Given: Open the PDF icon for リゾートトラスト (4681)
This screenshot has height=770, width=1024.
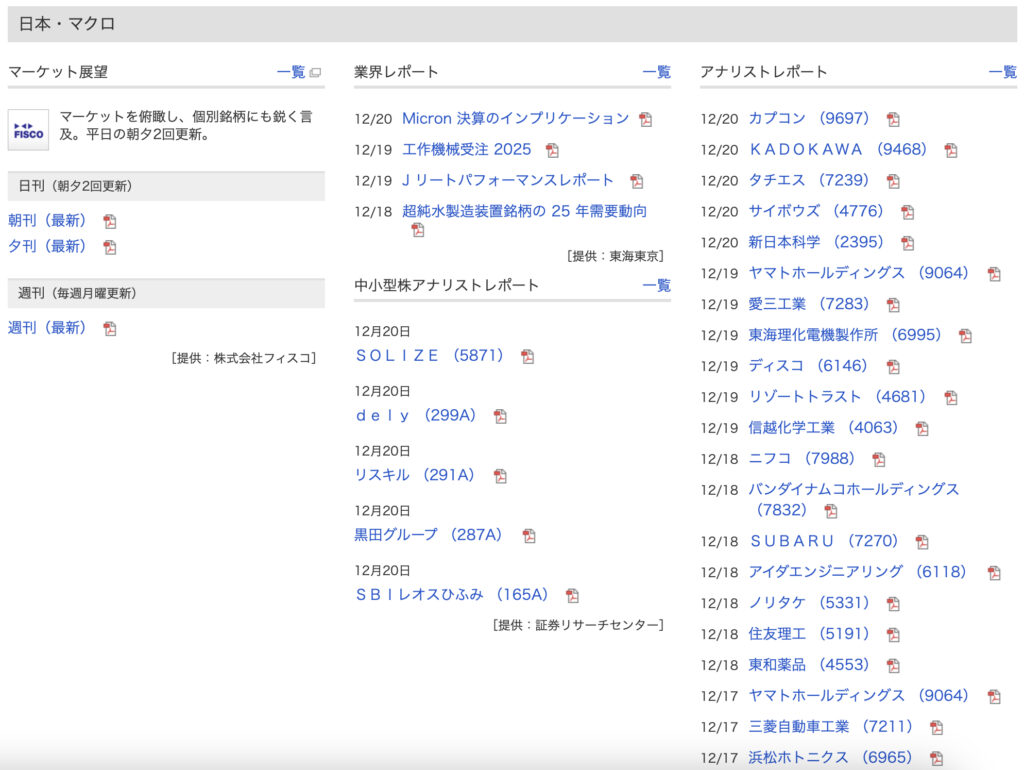Looking at the screenshot, I should pyautogui.click(x=950, y=398).
